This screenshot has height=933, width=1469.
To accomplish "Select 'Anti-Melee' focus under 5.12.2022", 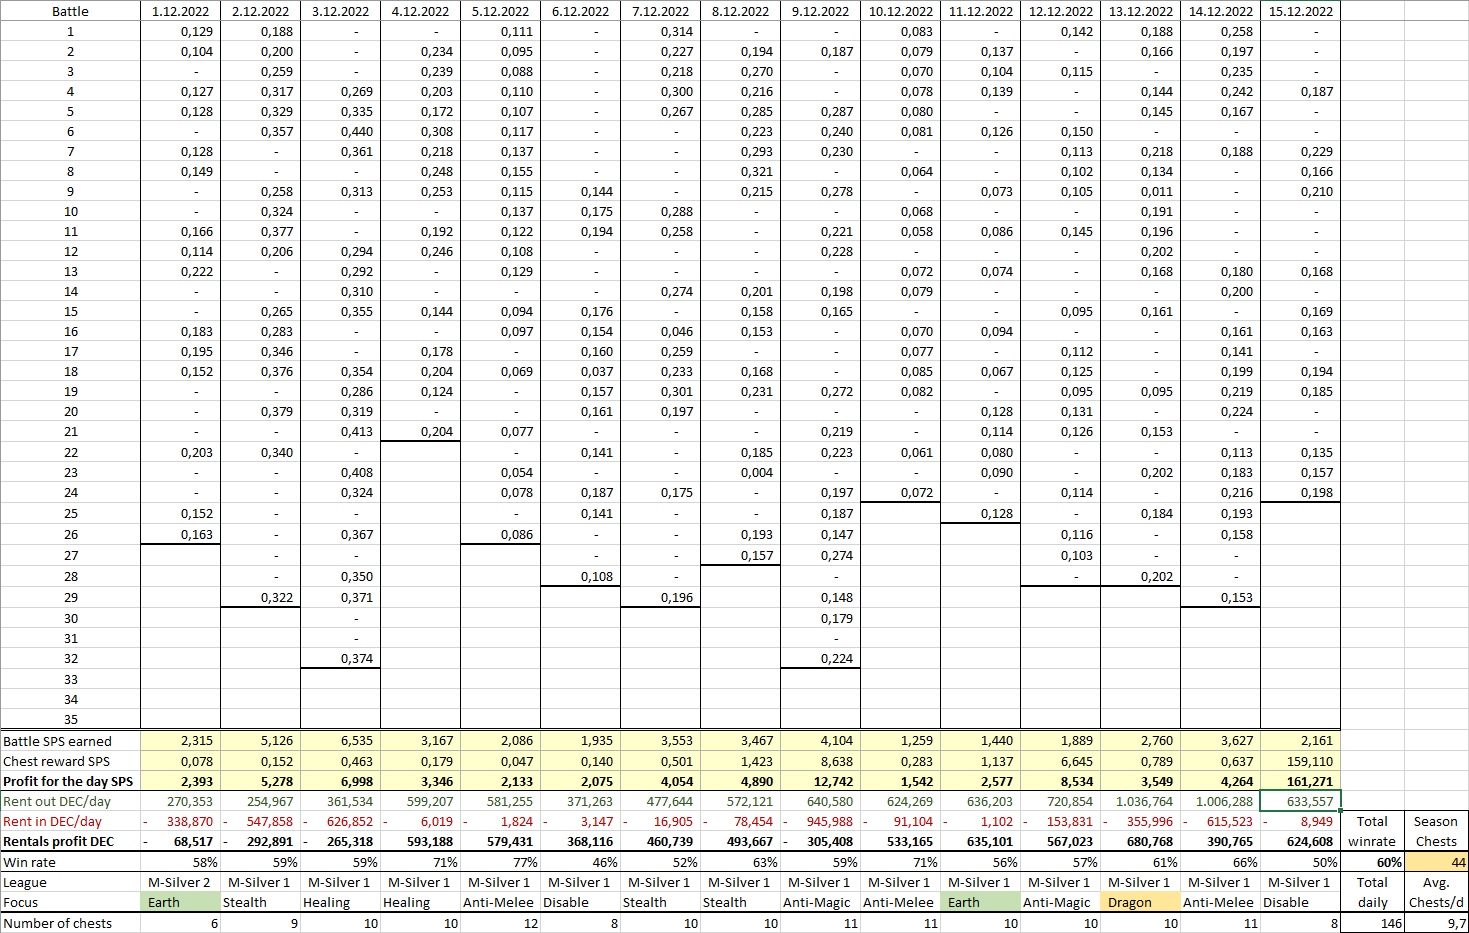I will [500, 902].
